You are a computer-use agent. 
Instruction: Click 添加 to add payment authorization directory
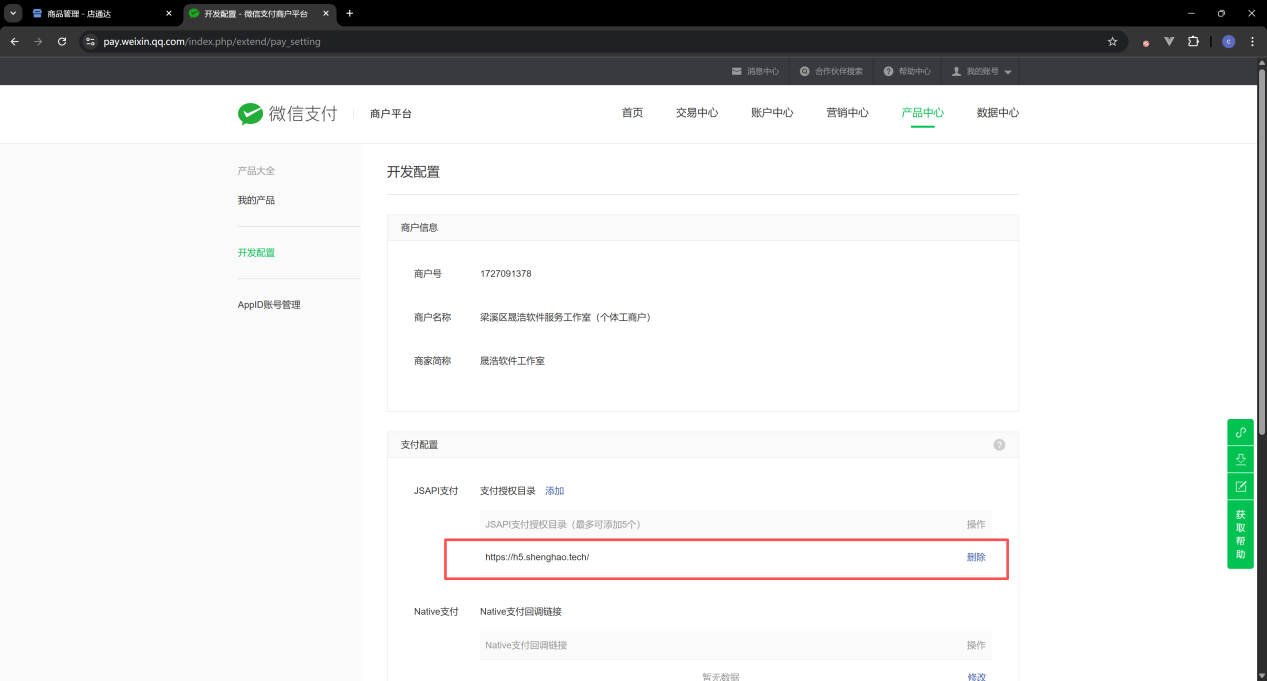(554, 491)
